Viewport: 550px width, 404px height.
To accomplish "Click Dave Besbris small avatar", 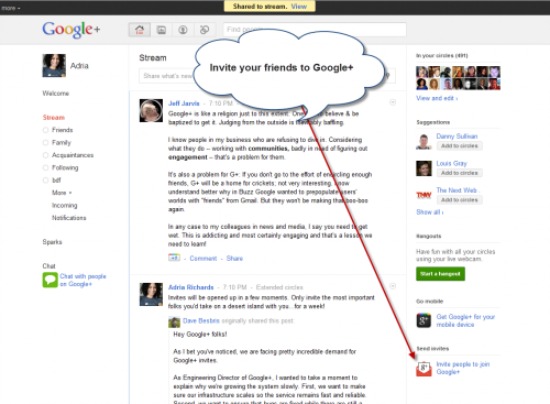I will [x=174, y=322].
